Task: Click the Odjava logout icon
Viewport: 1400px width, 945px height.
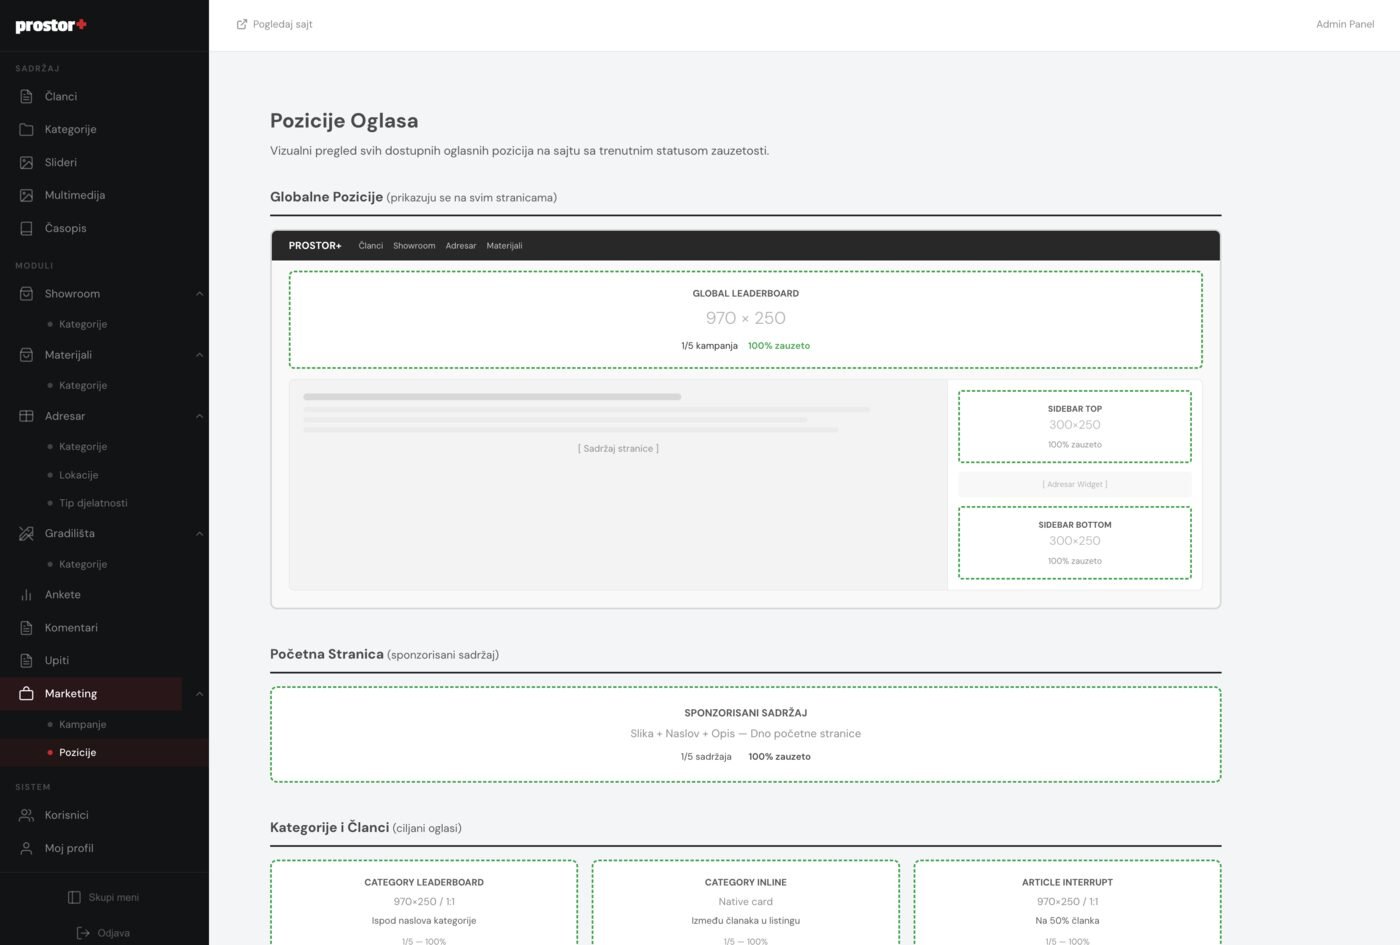Action: pyautogui.click(x=83, y=933)
